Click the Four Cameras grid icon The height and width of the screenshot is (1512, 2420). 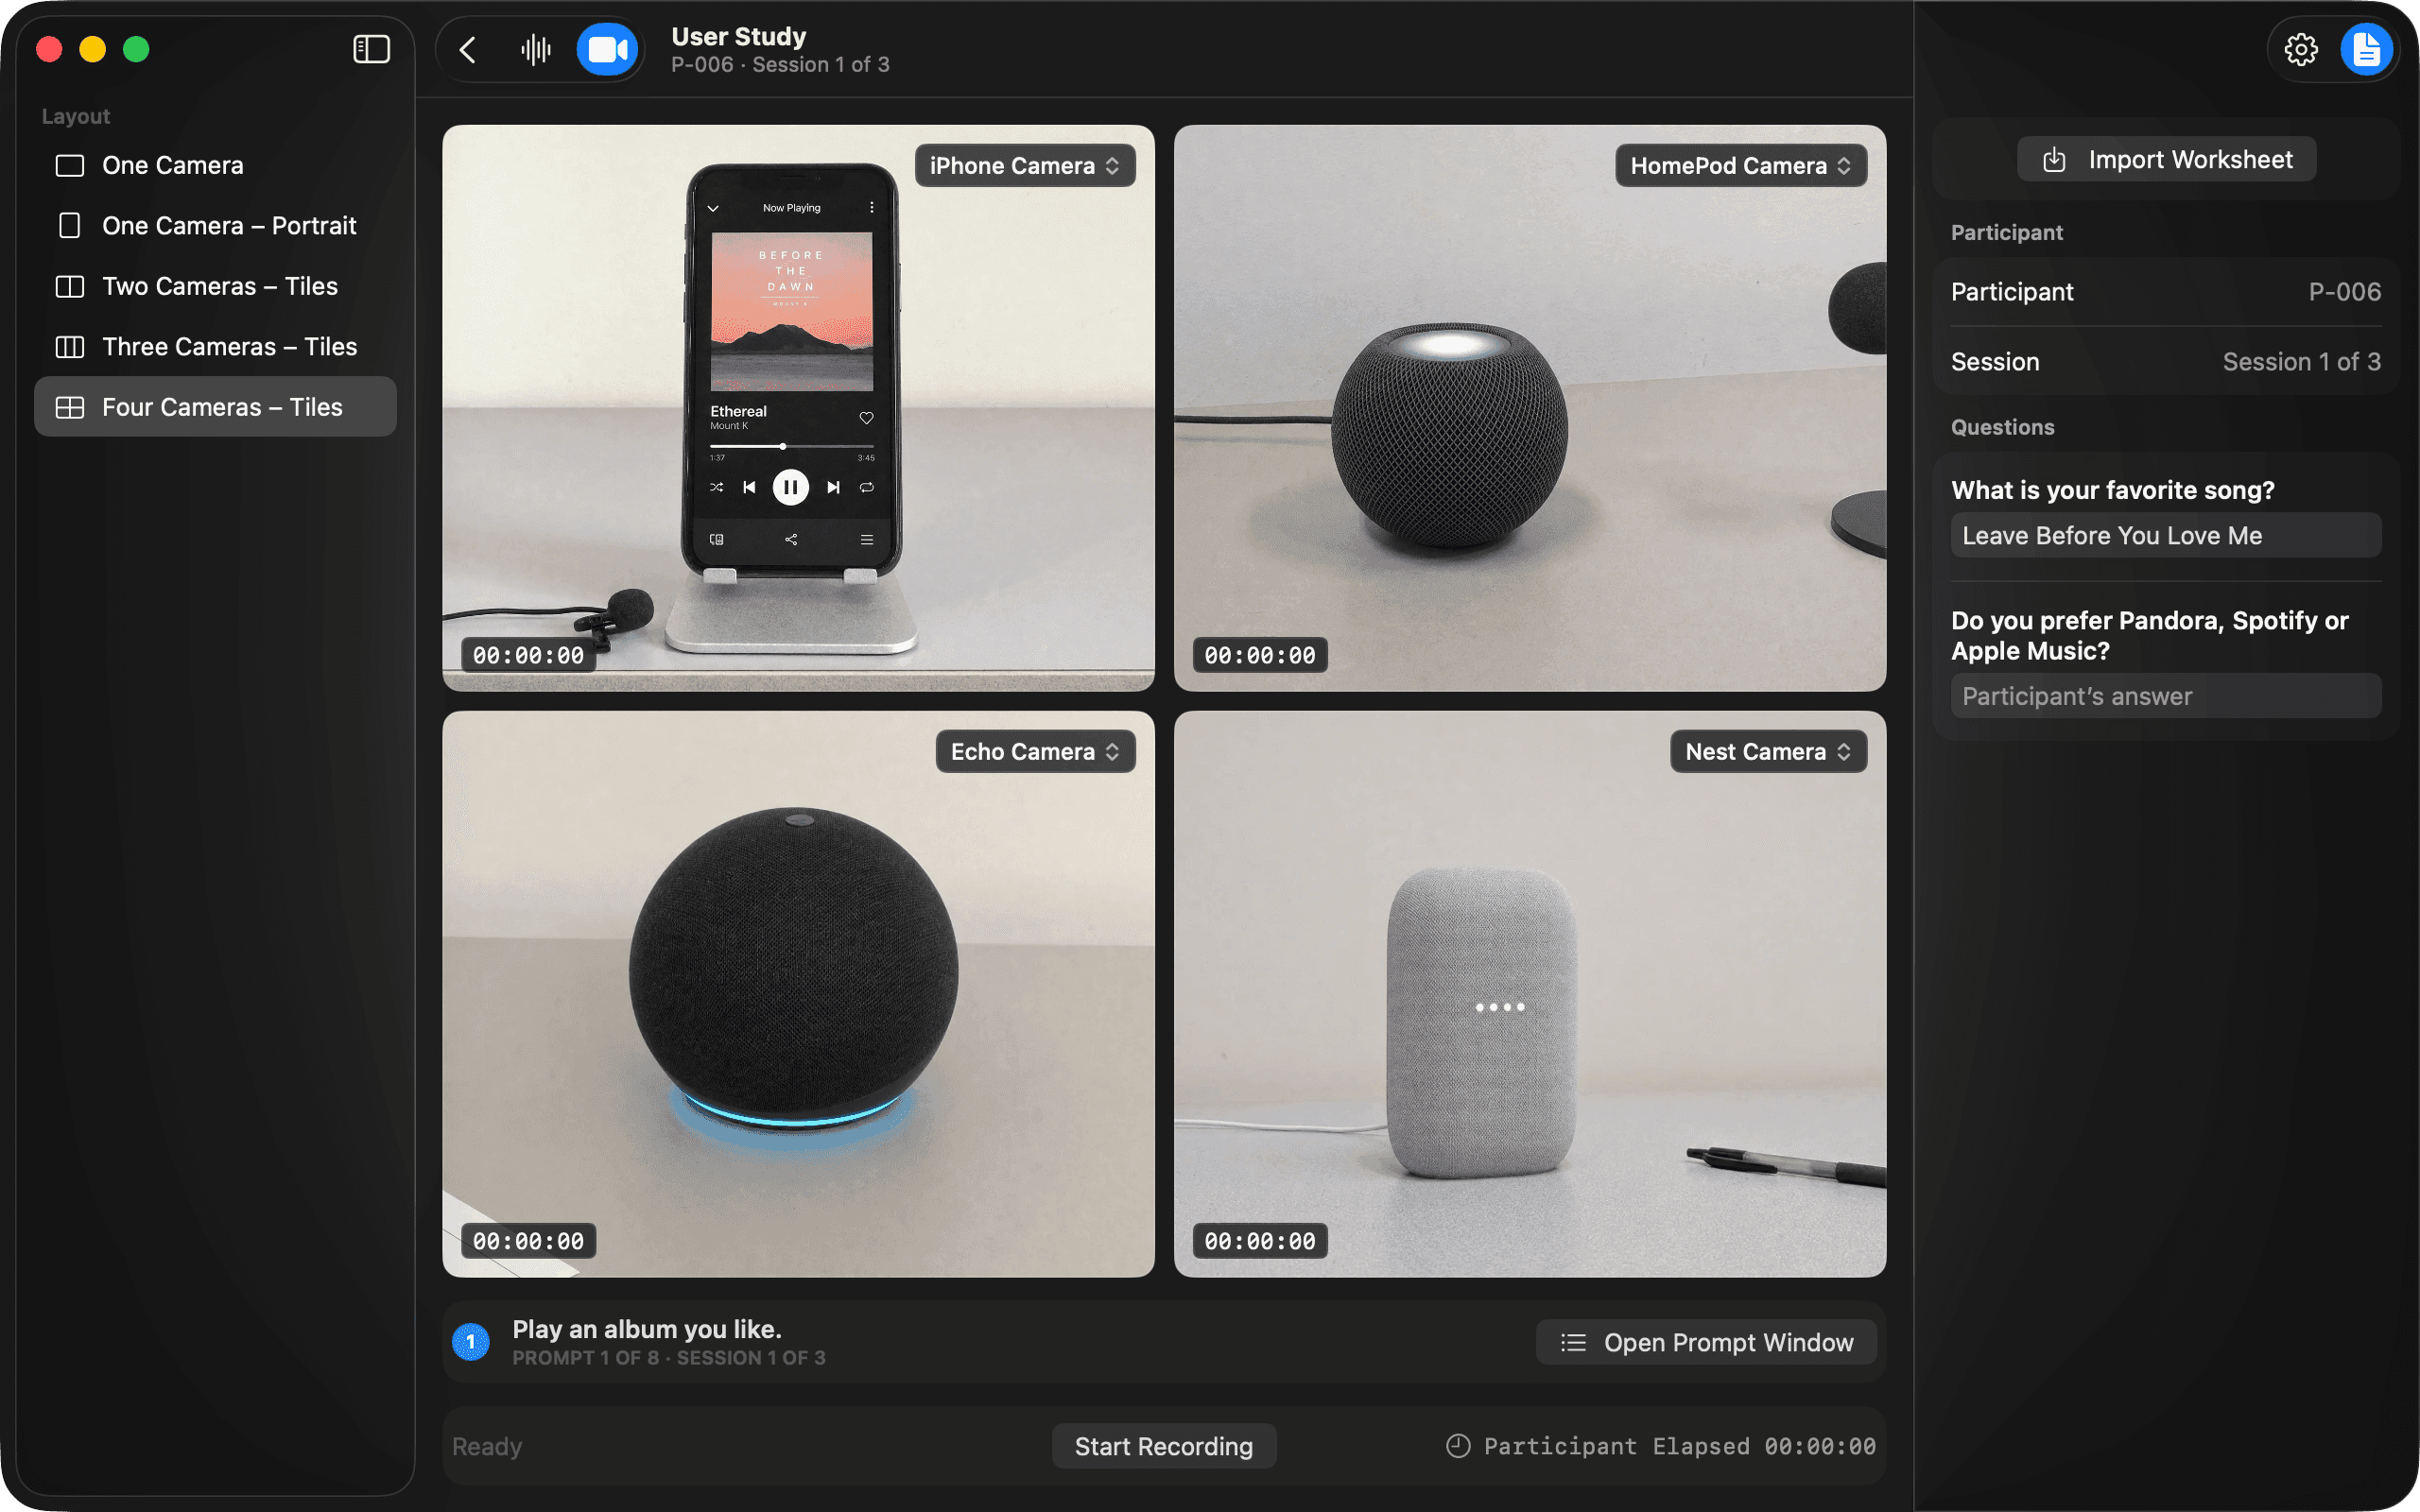click(x=70, y=408)
